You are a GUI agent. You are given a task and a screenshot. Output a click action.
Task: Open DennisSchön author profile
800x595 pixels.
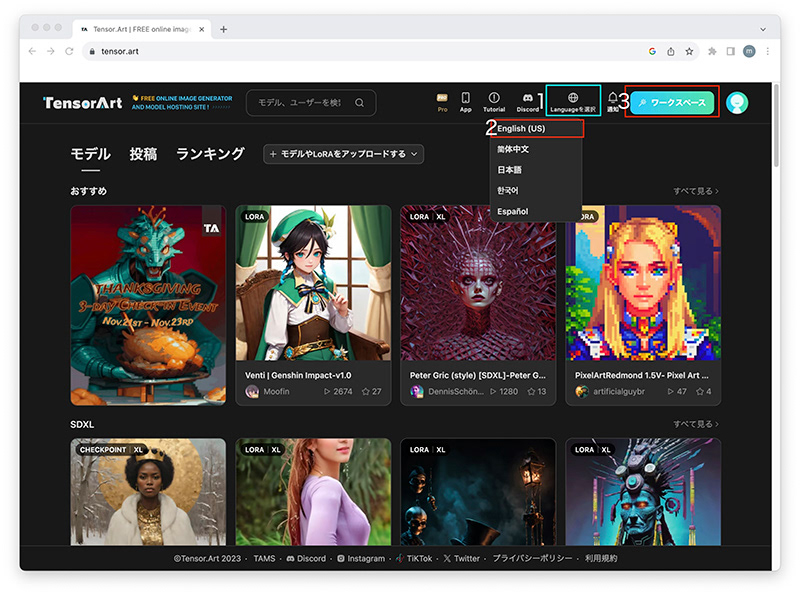click(446, 391)
